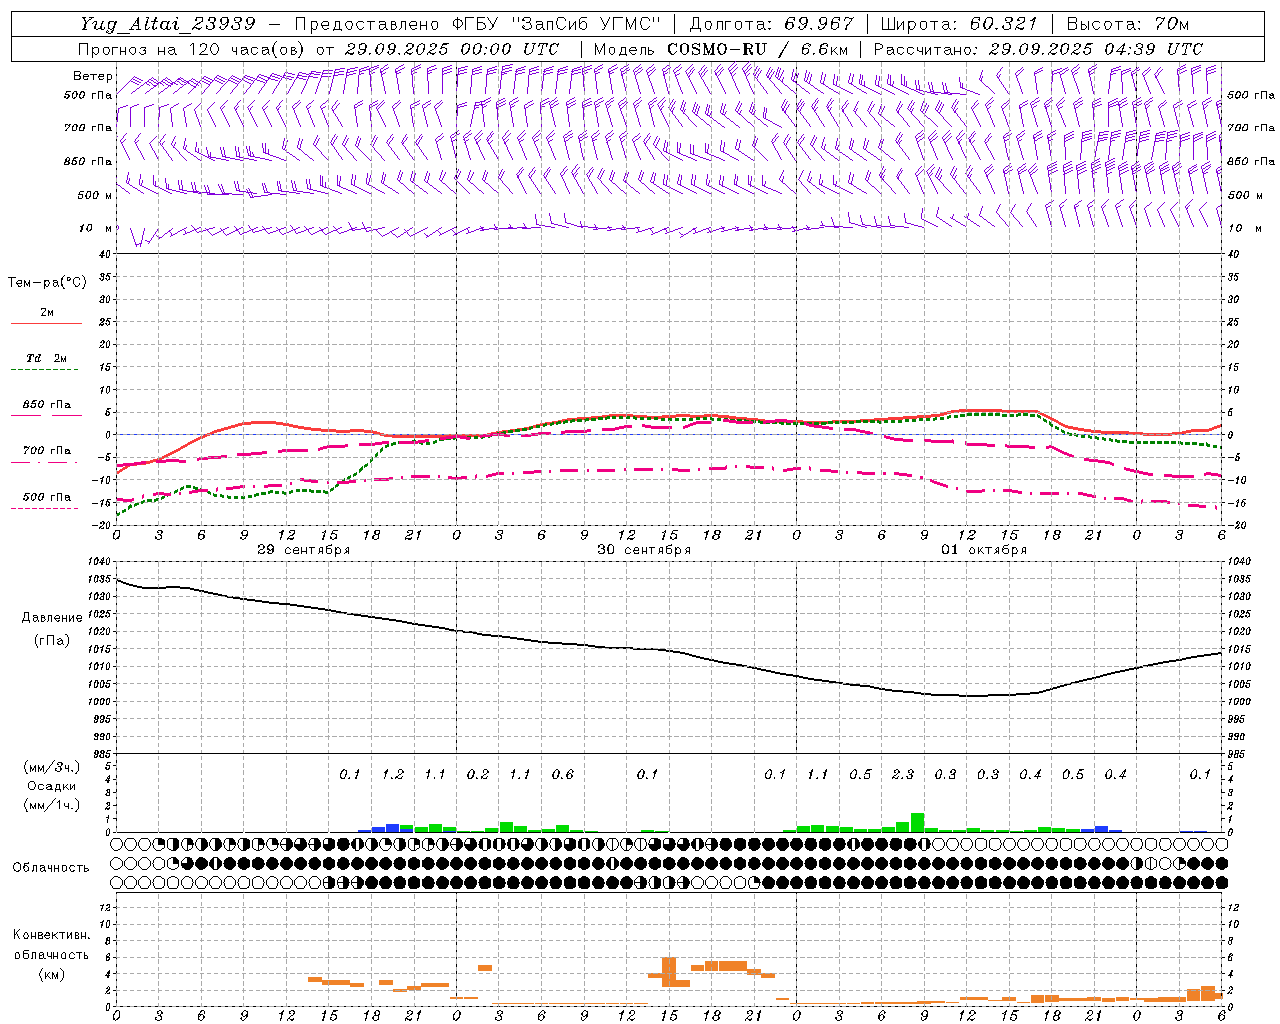
Task: Click the 01 октября date label
Action: coord(984,550)
